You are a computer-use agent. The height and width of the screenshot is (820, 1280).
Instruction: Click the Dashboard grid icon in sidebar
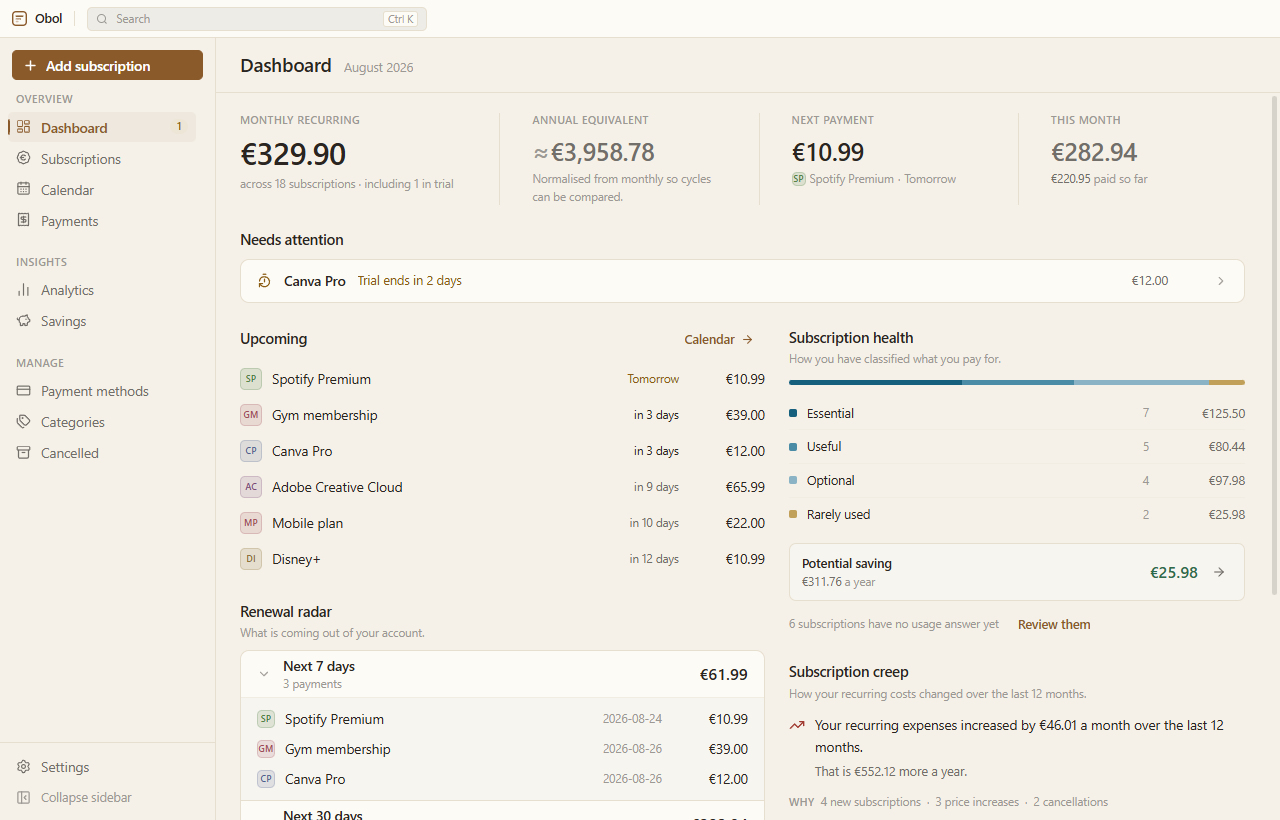[24, 127]
